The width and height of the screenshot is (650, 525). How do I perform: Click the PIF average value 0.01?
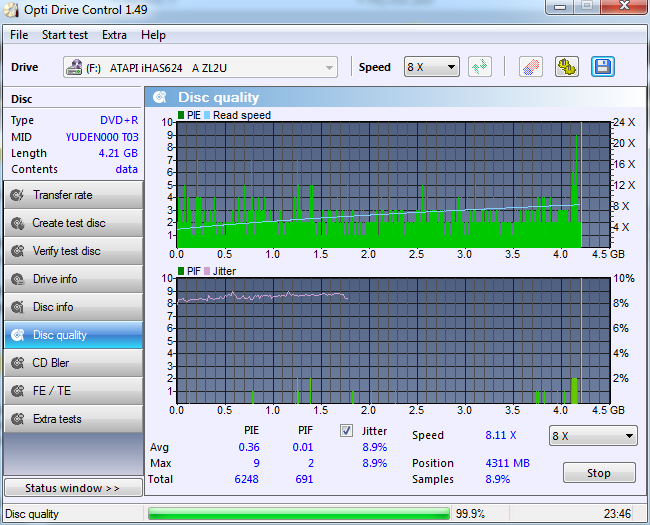point(303,447)
